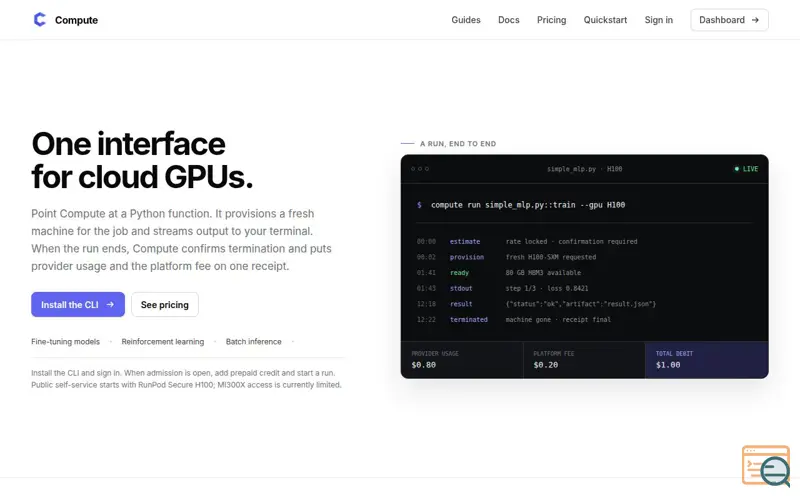Image resolution: width=800 pixels, height=500 pixels.
Task: Select the Reinforcement learning label
Action: (x=163, y=342)
